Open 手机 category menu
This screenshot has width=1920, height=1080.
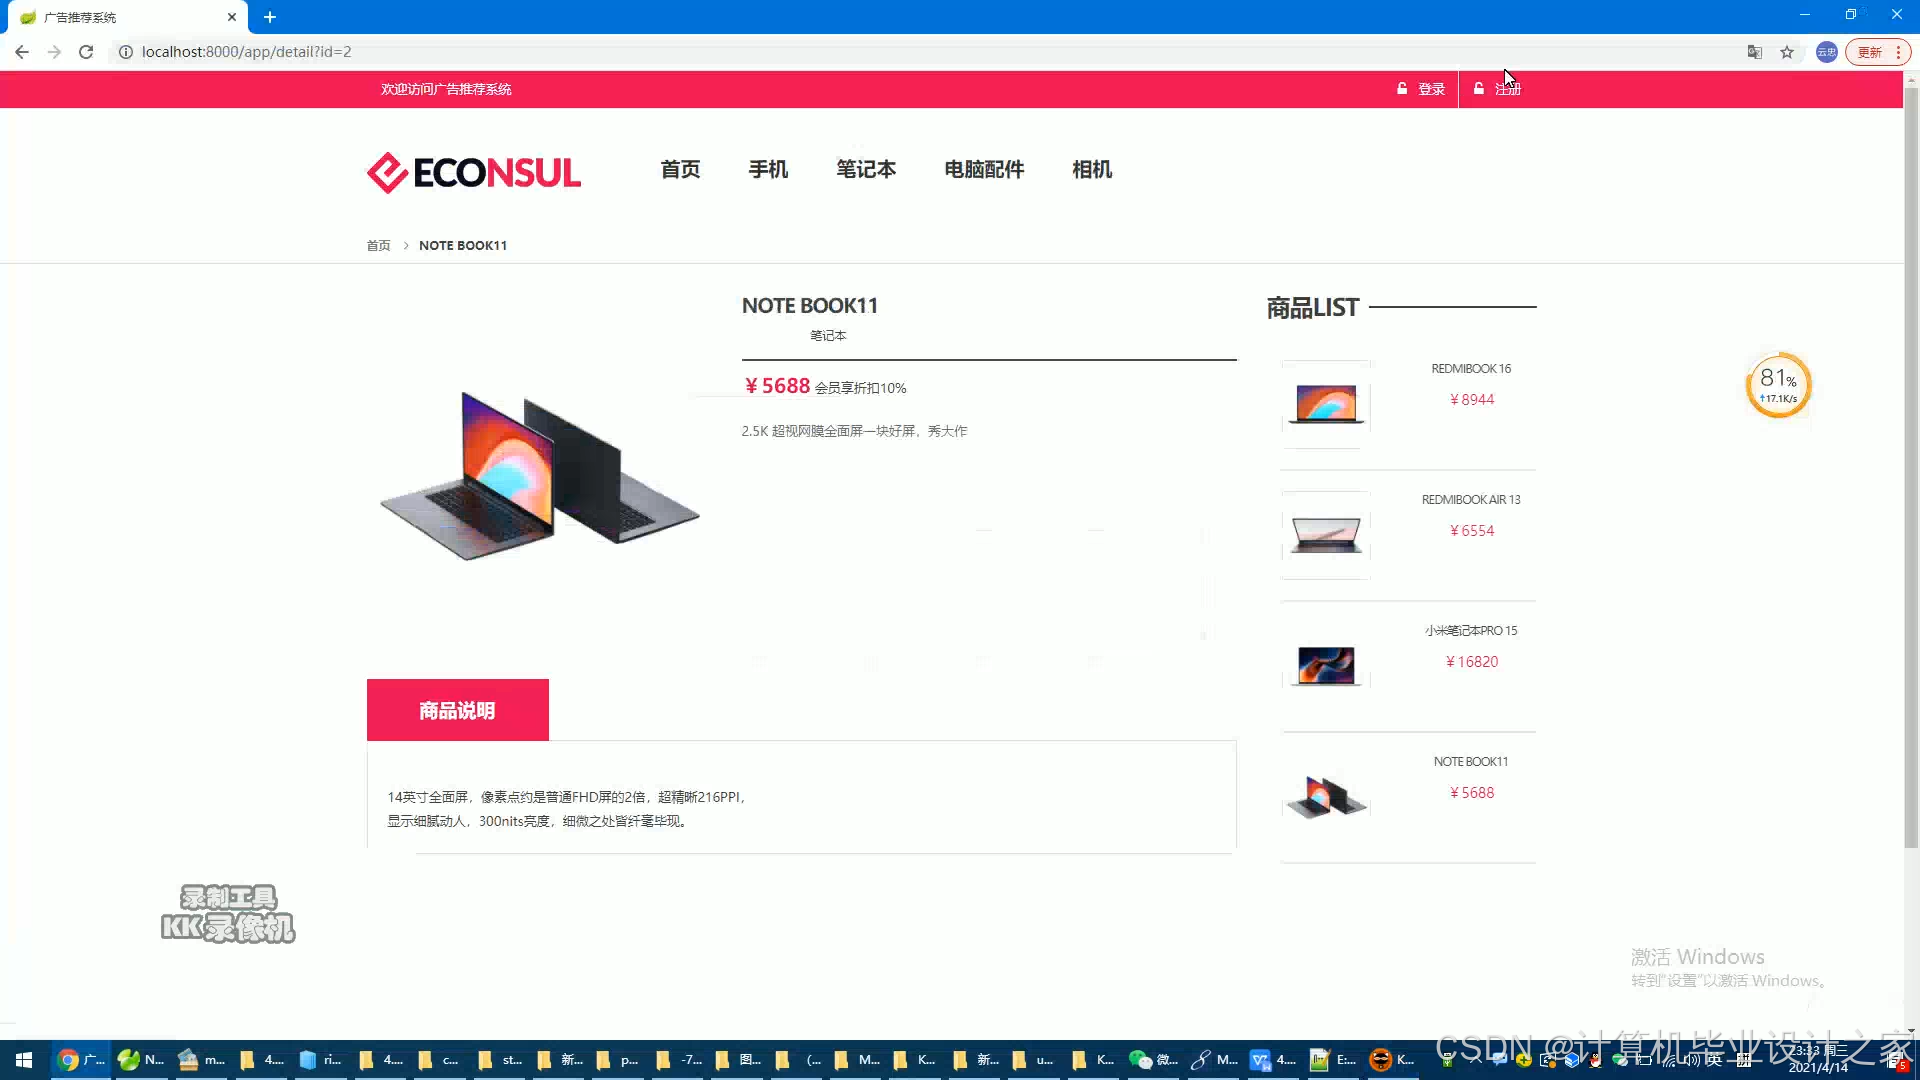point(768,169)
